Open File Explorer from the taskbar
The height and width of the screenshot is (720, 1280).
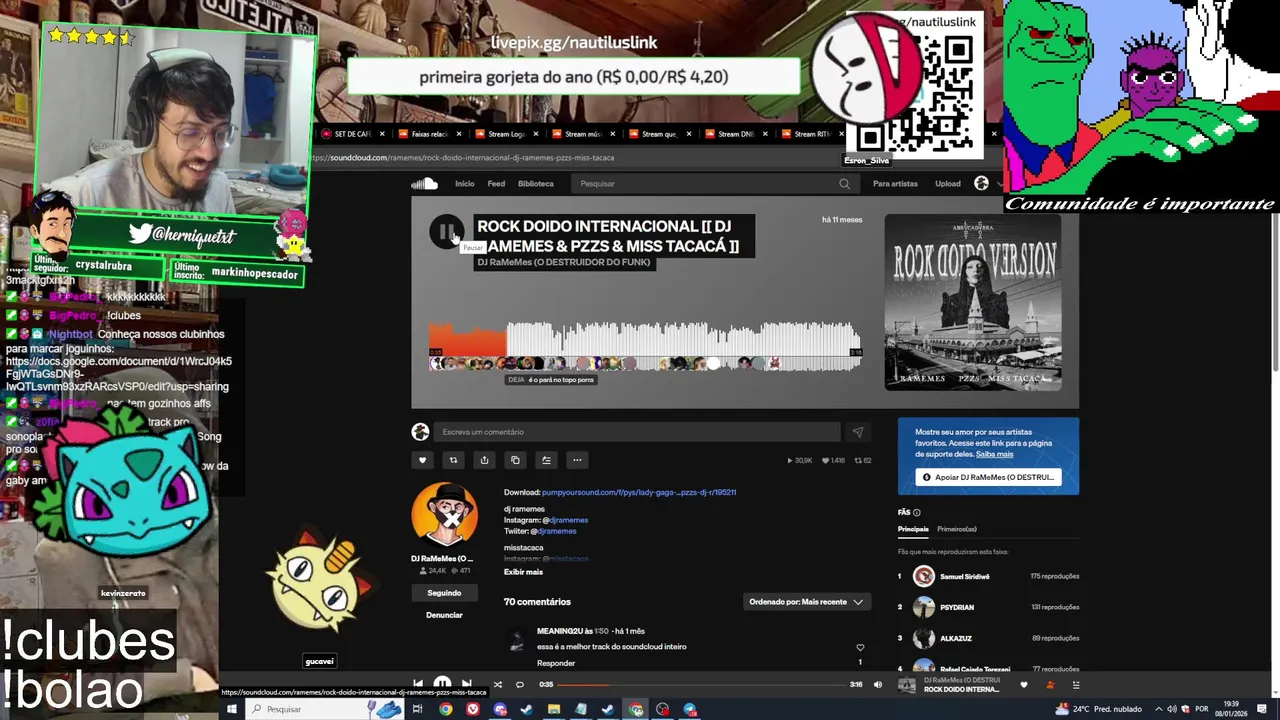pos(554,709)
